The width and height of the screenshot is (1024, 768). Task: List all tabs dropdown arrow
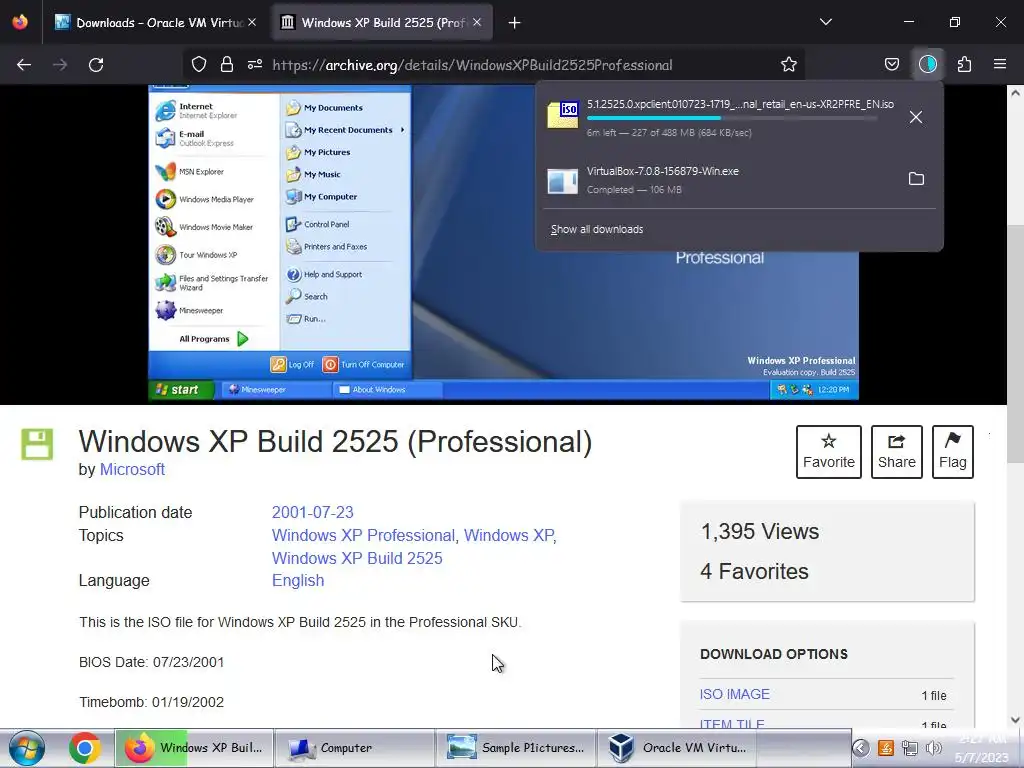[x=825, y=22]
